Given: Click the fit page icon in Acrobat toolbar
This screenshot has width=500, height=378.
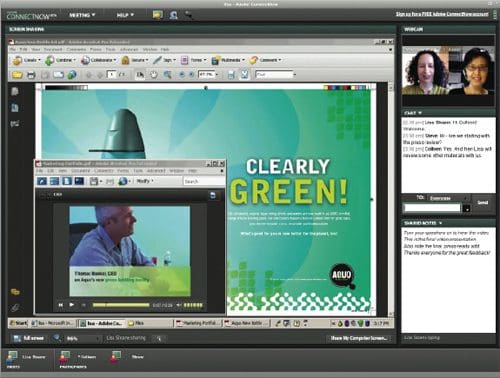Looking at the screenshot, I should click(245, 75).
